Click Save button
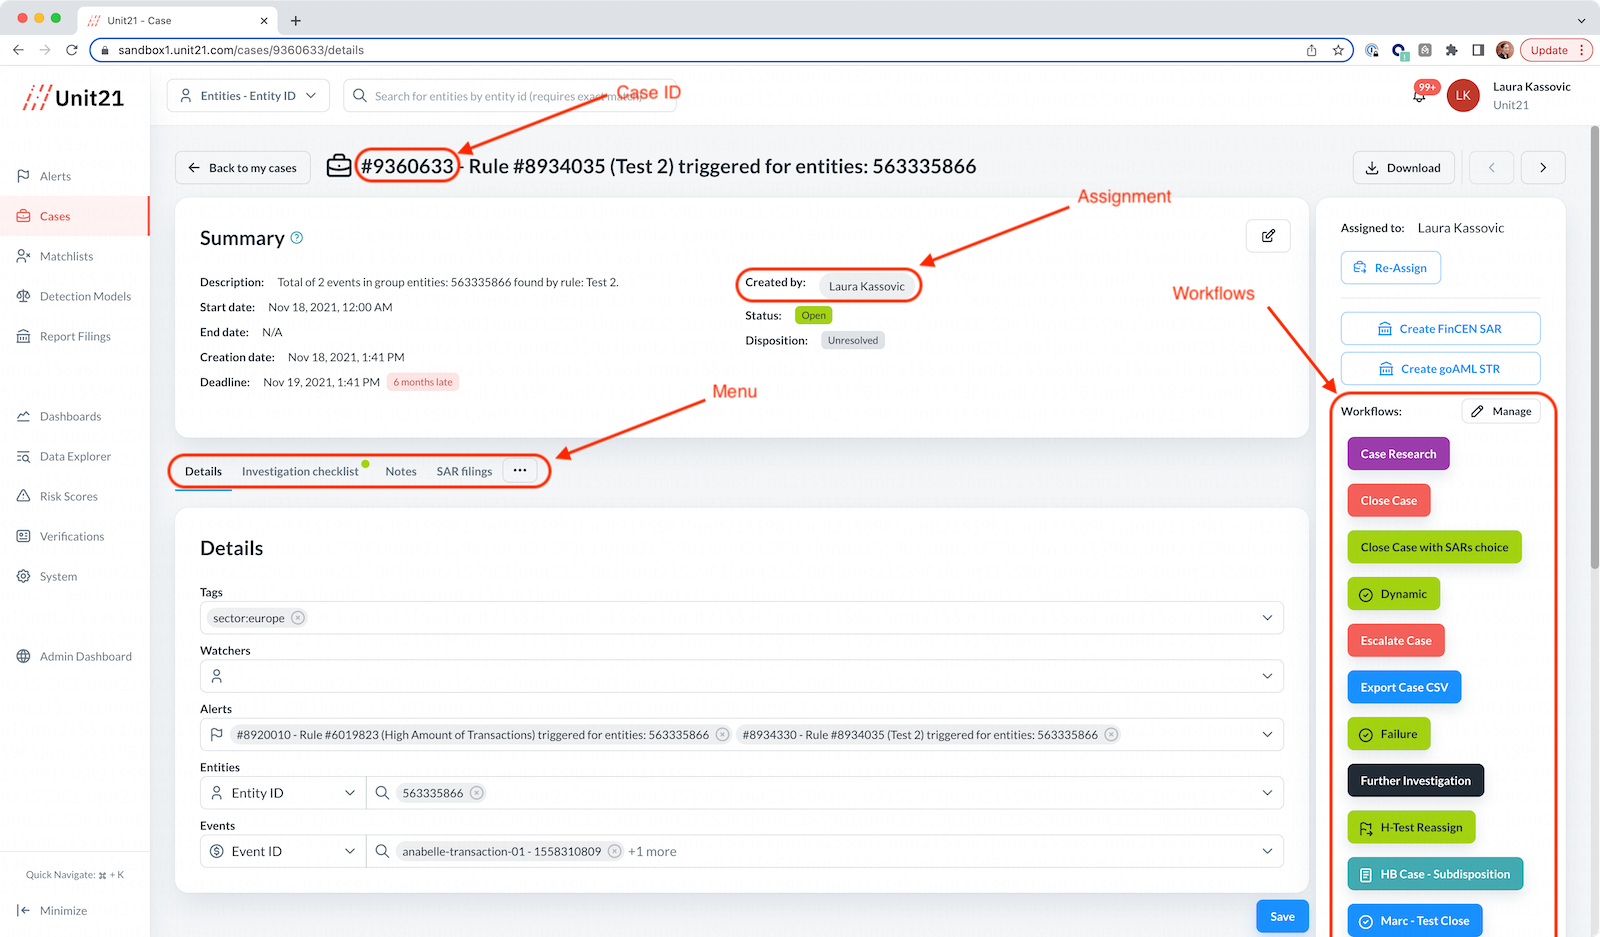Viewport: 1600px width, 937px height. click(x=1282, y=916)
